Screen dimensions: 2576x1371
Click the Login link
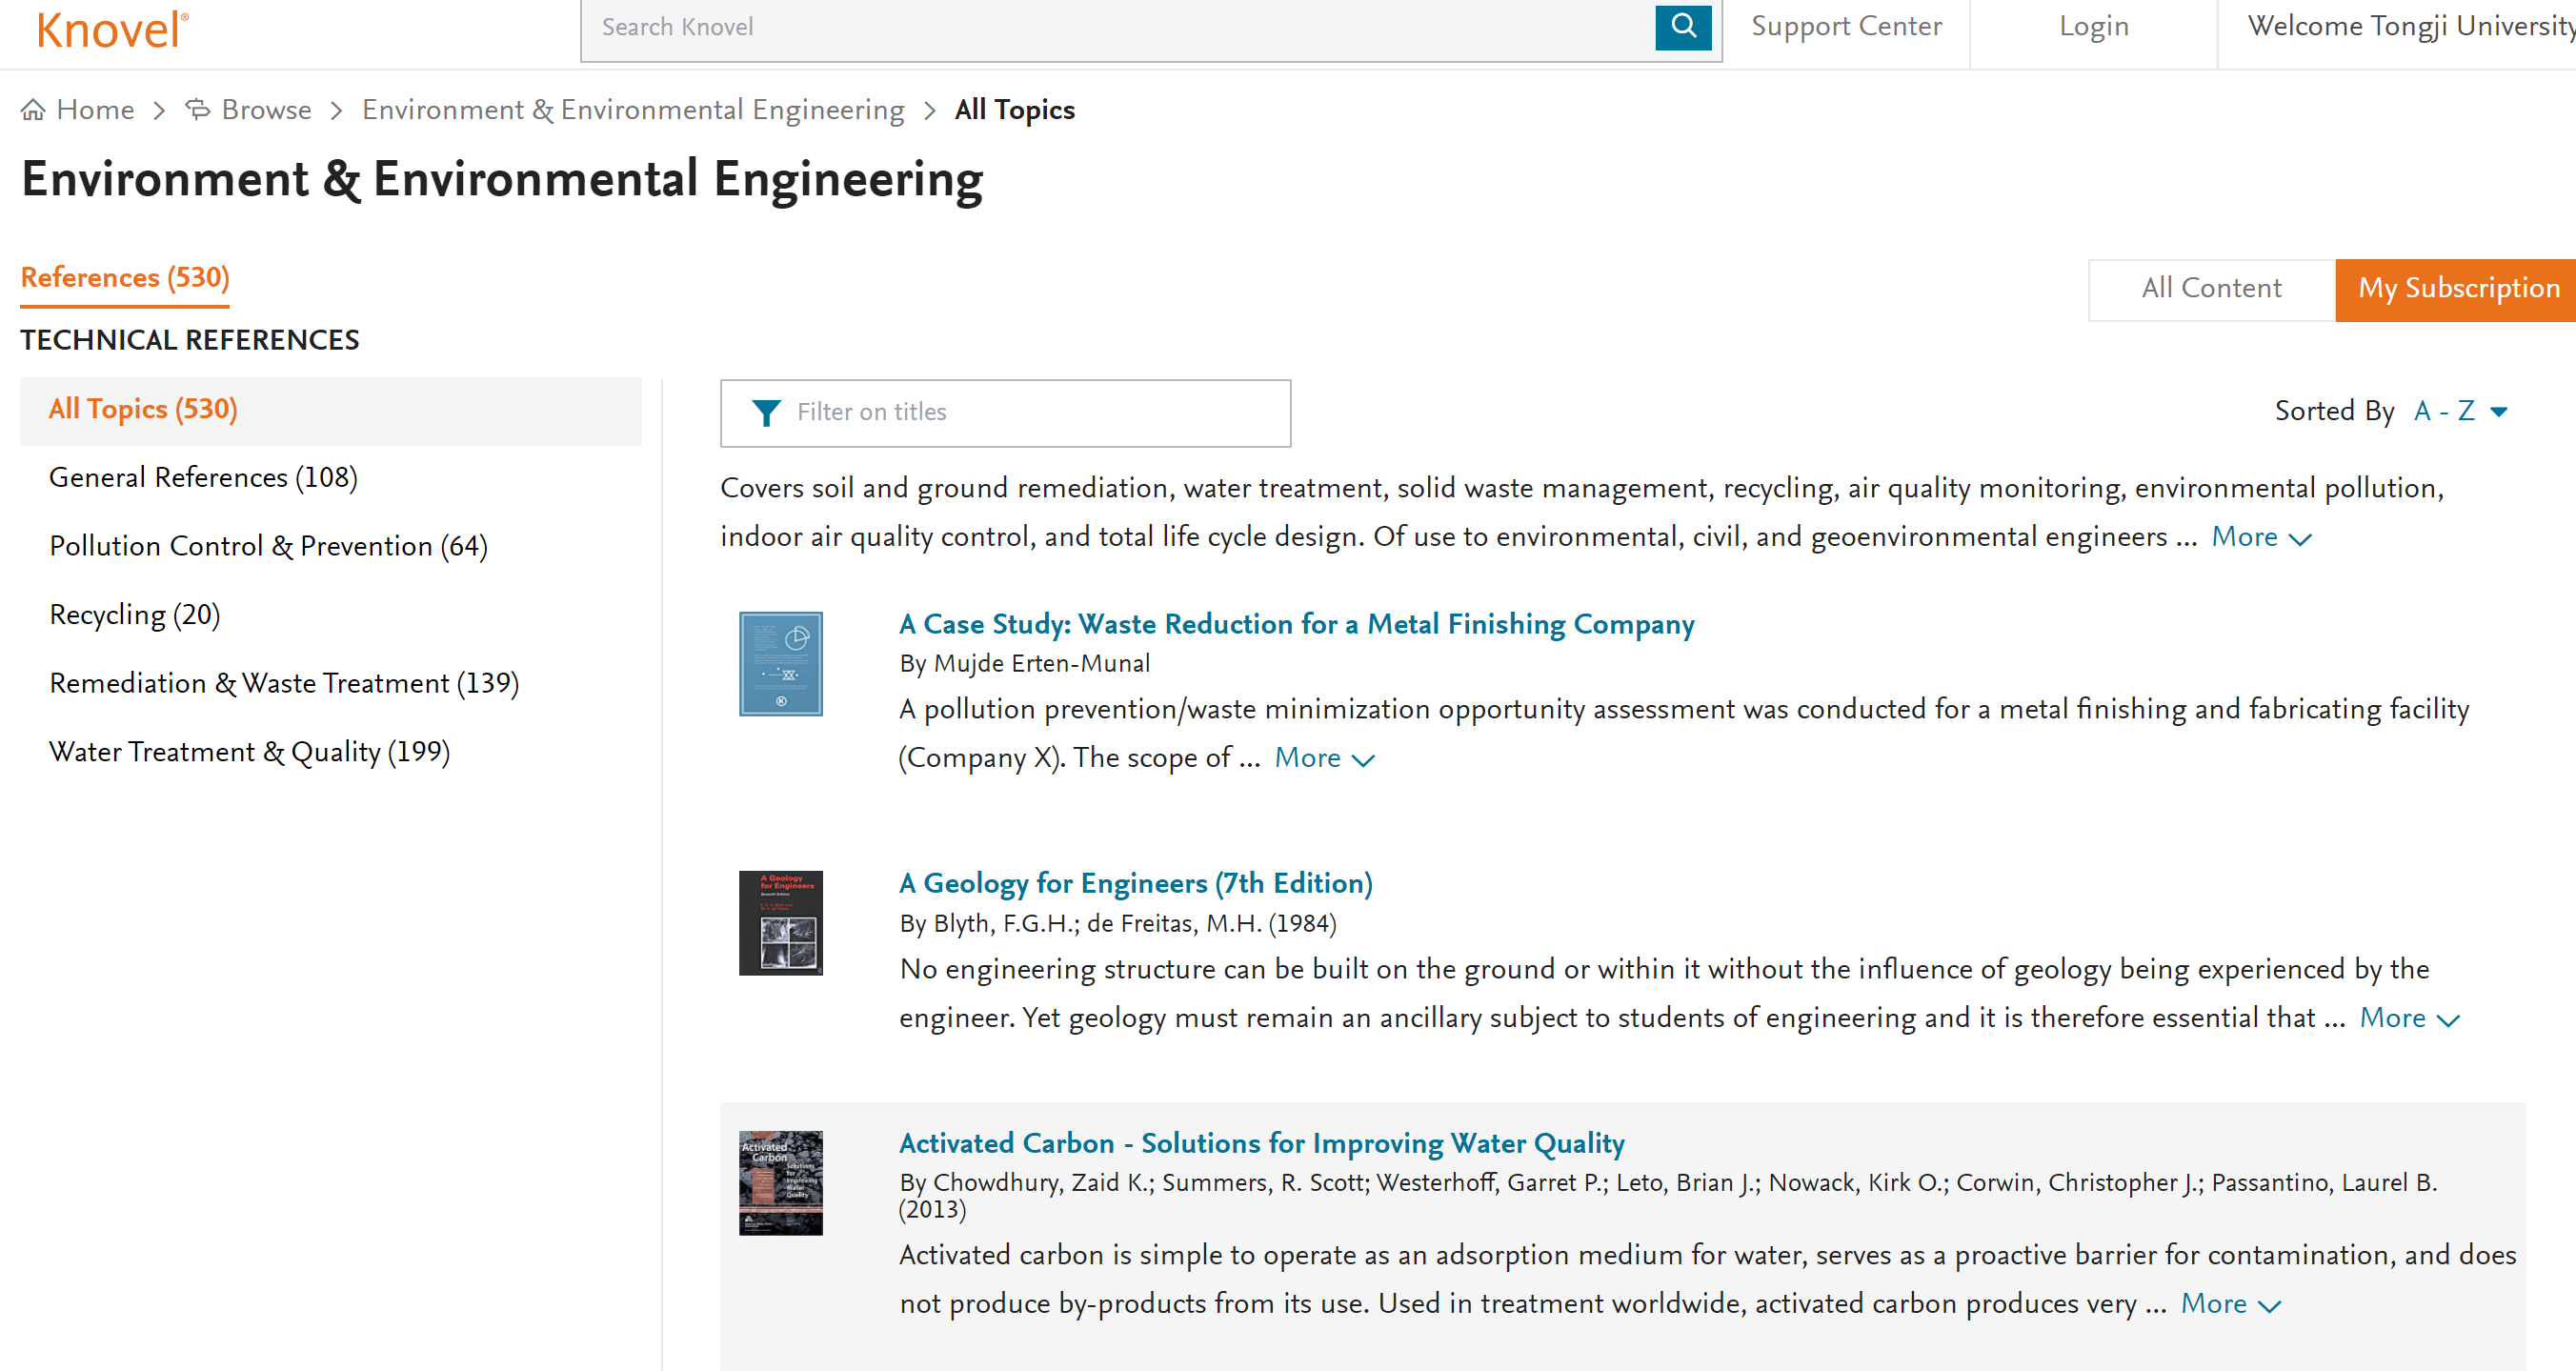pyautogui.click(x=2093, y=27)
